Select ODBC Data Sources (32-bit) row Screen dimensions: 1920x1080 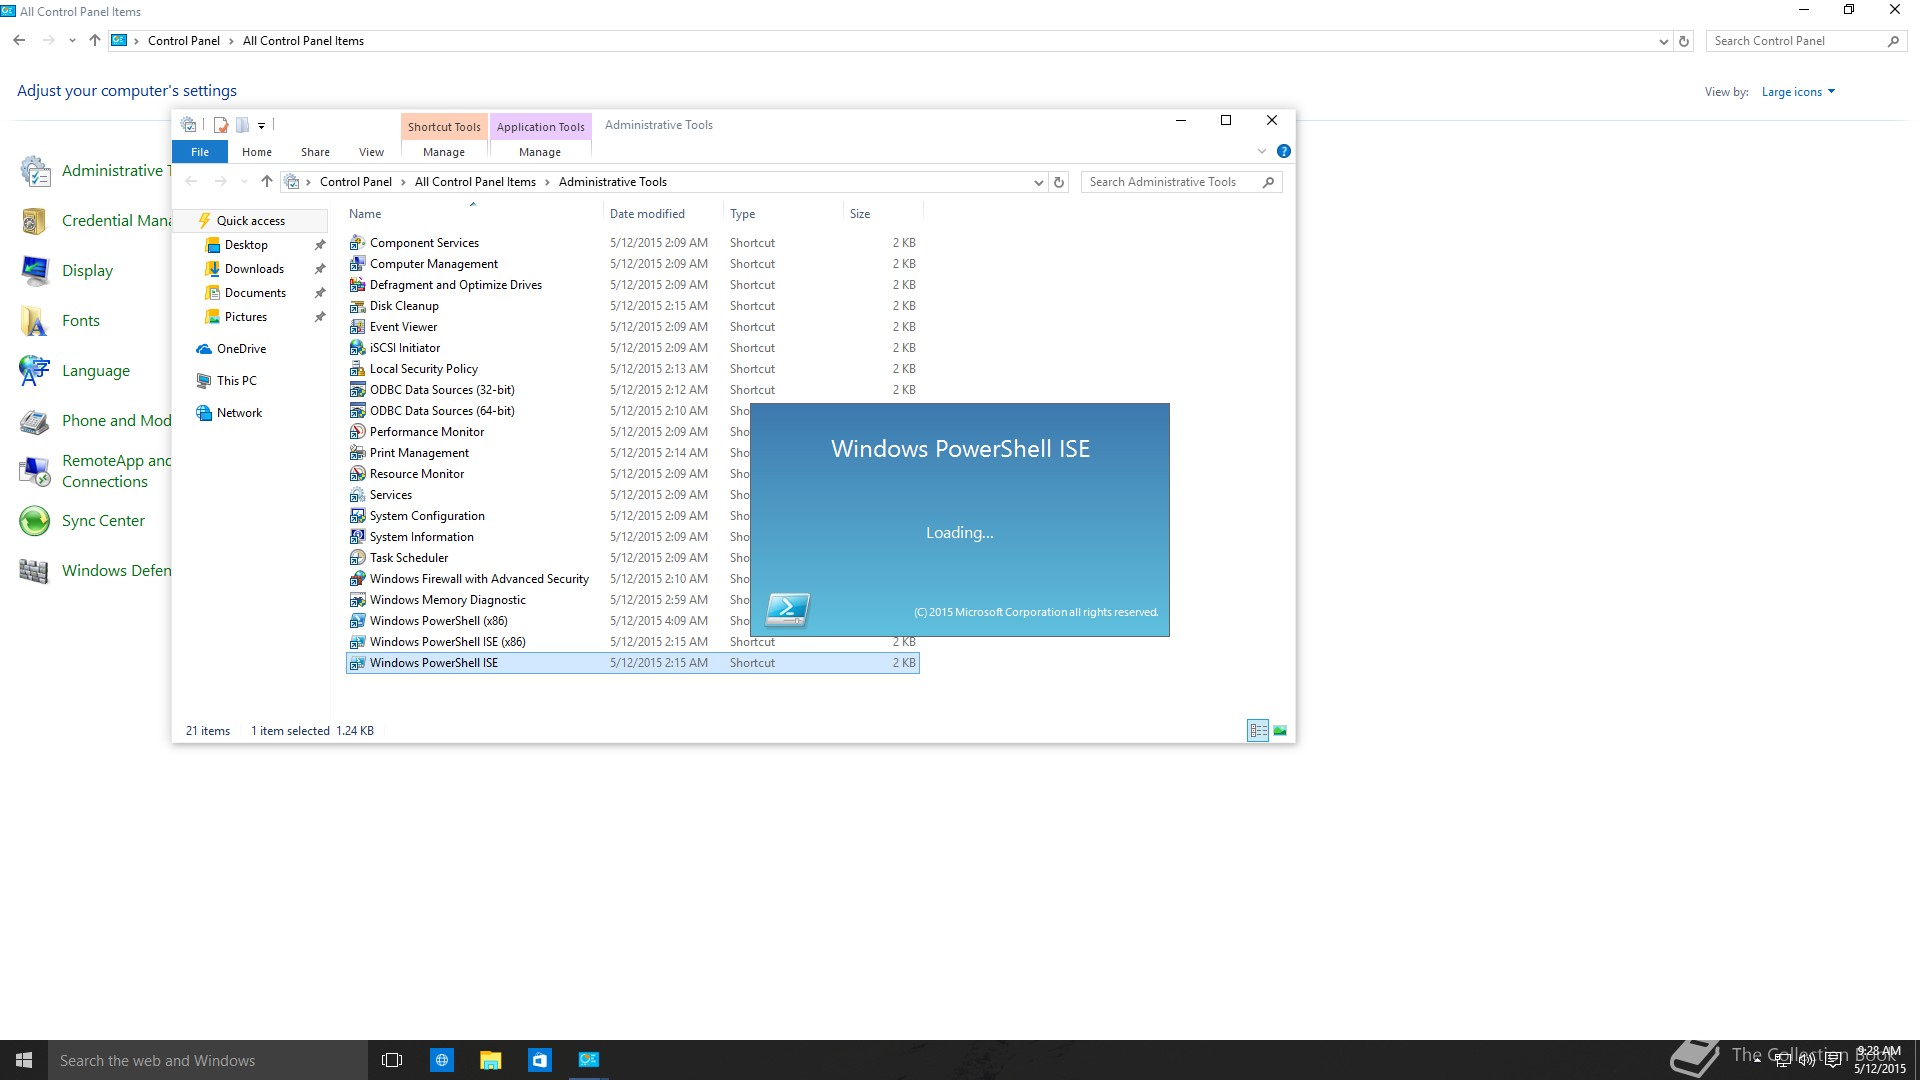[632, 390]
